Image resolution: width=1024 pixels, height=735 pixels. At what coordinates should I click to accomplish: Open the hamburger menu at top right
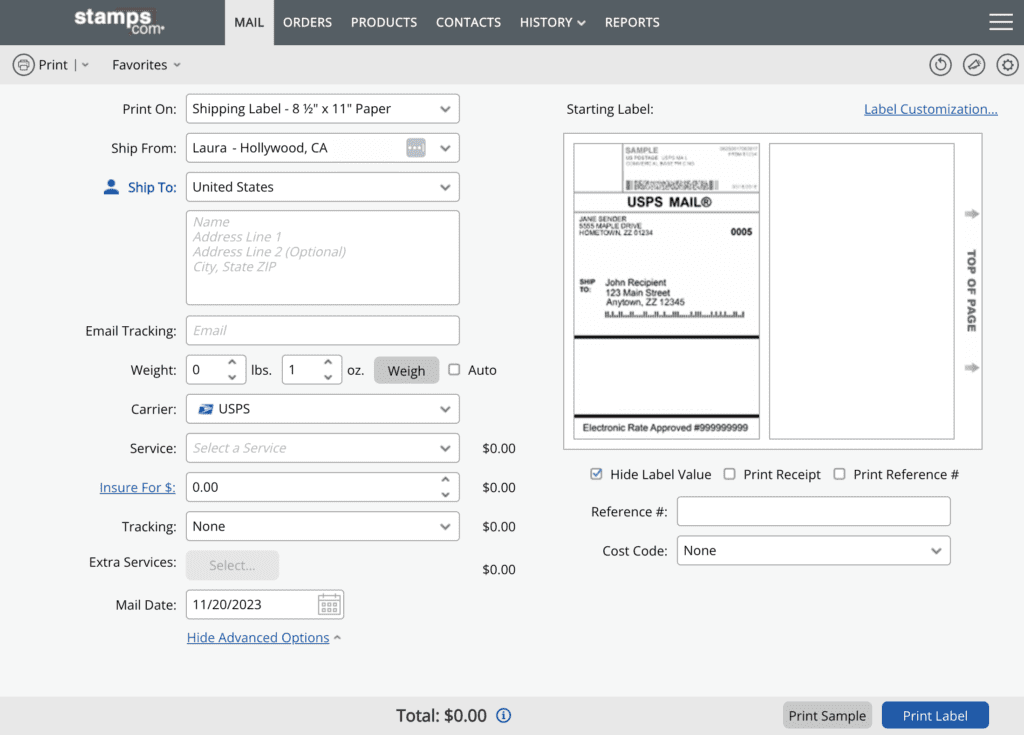click(1000, 22)
